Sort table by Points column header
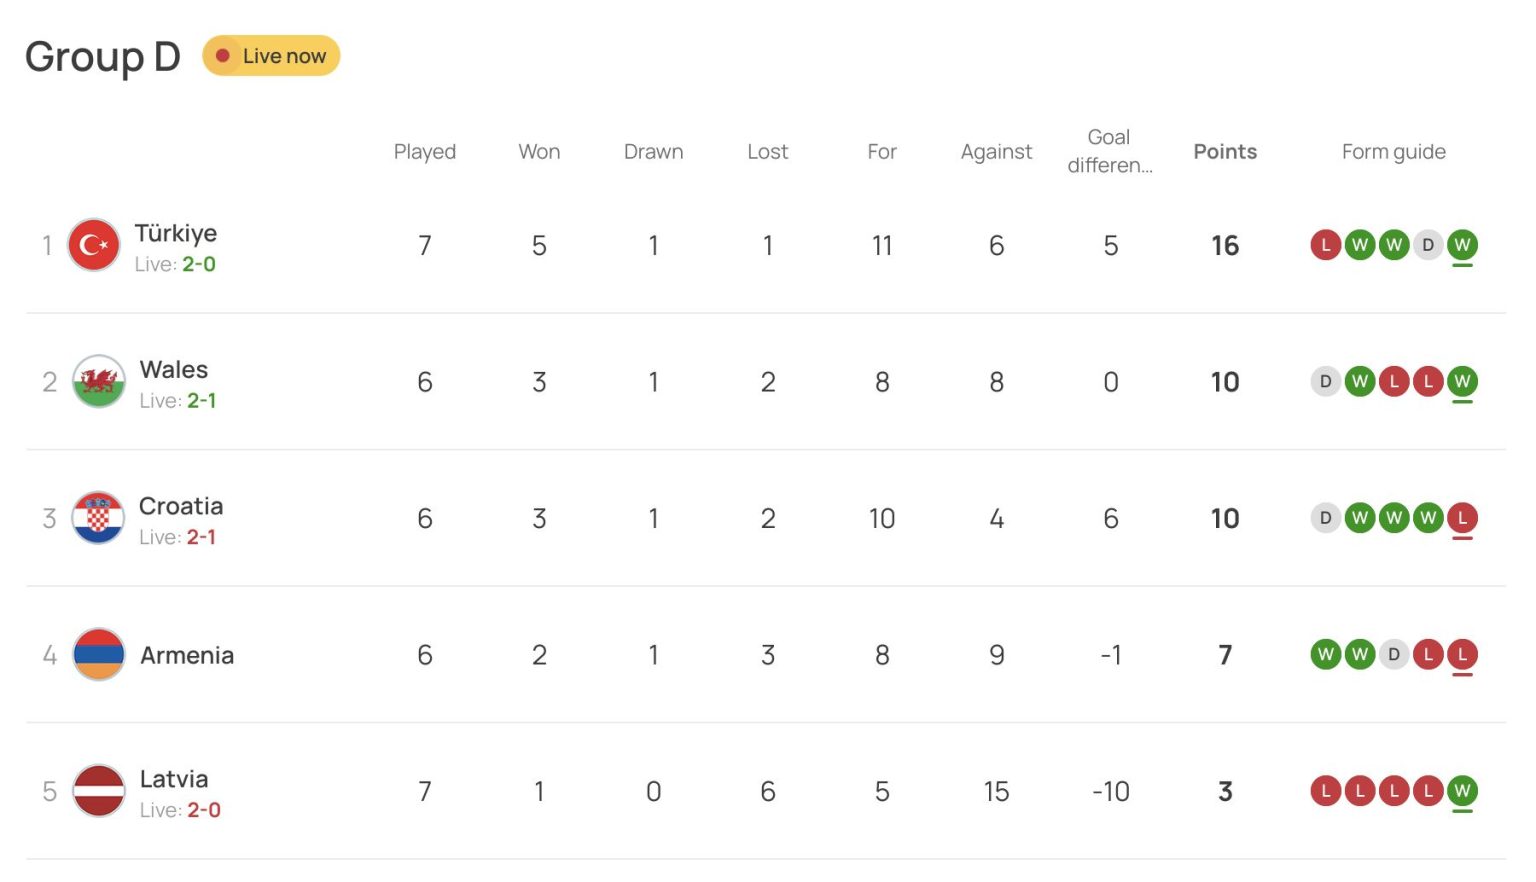1536x882 pixels. click(1225, 152)
